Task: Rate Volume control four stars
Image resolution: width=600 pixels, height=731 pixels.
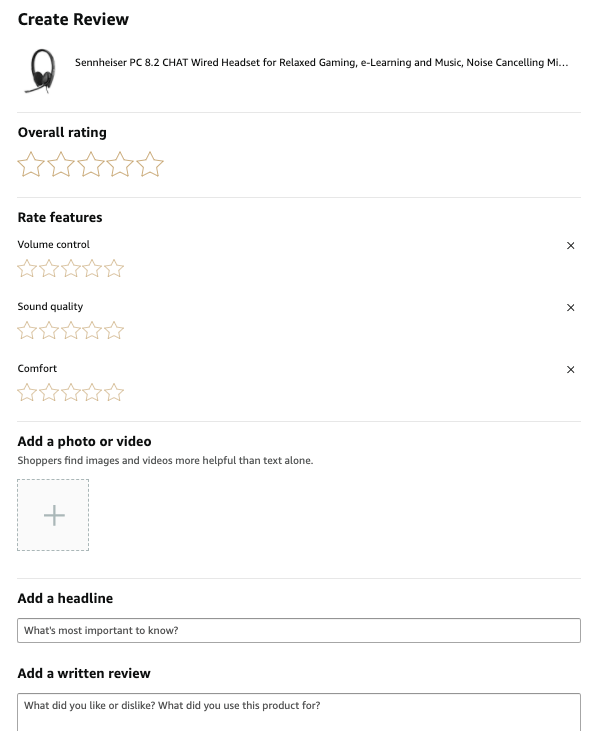Action: click(93, 269)
